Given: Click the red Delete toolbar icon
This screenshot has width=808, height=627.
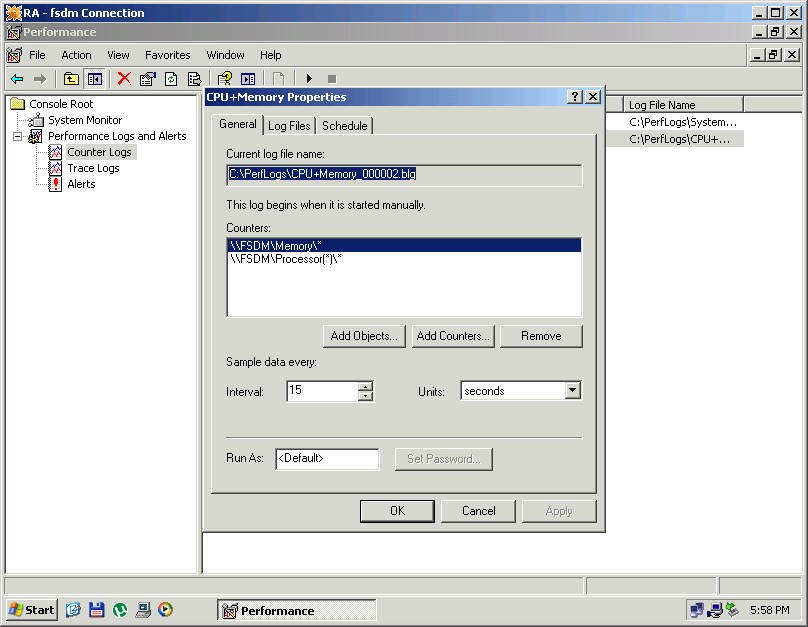Looking at the screenshot, I should coord(124,79).
